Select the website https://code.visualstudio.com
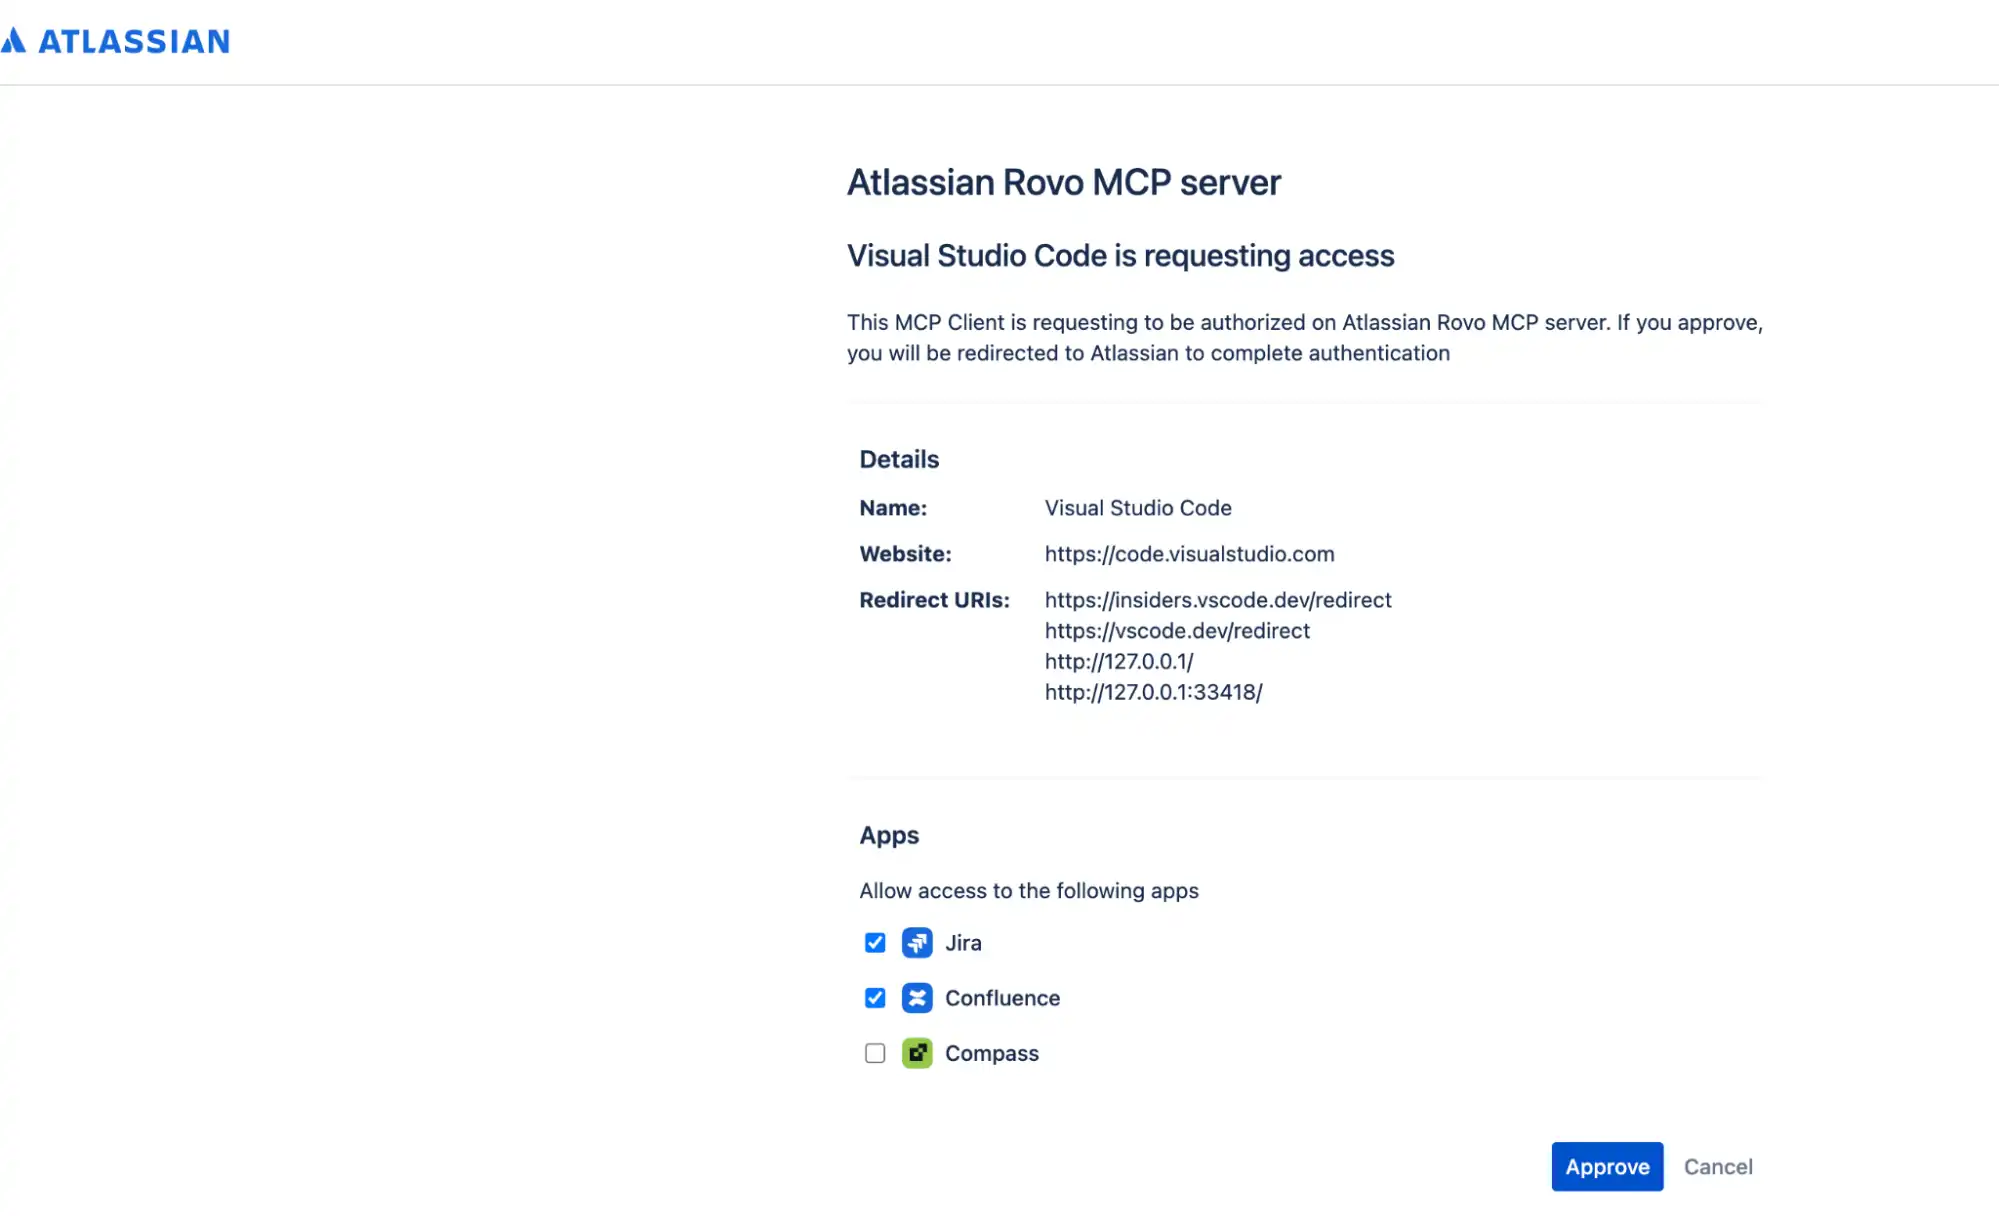 [x=1189, y=554]
